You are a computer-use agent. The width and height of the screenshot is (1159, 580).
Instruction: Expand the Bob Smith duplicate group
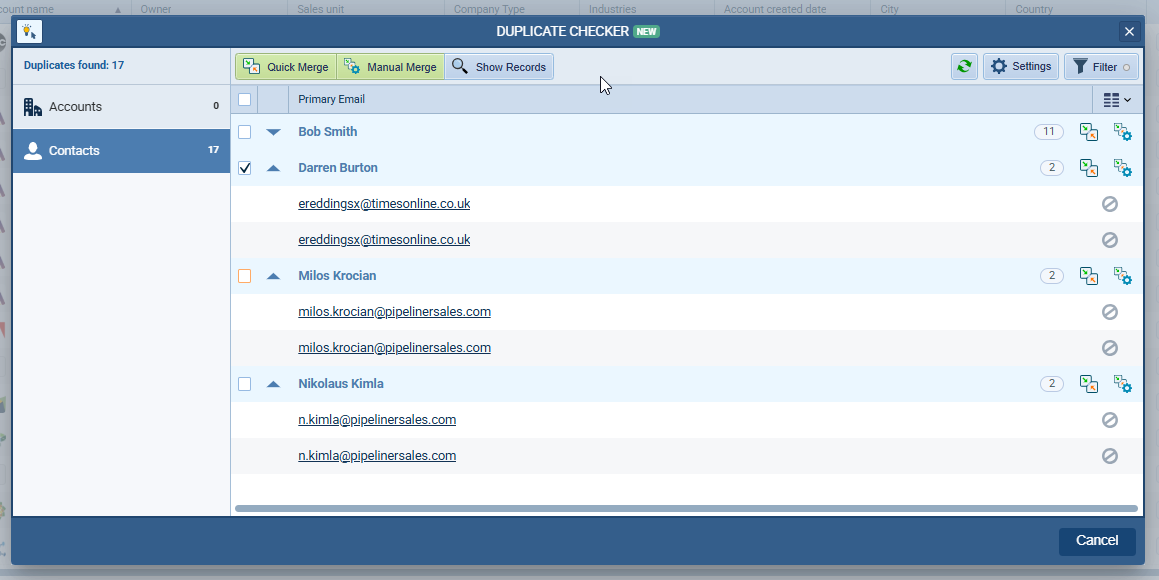coord(273,131)
